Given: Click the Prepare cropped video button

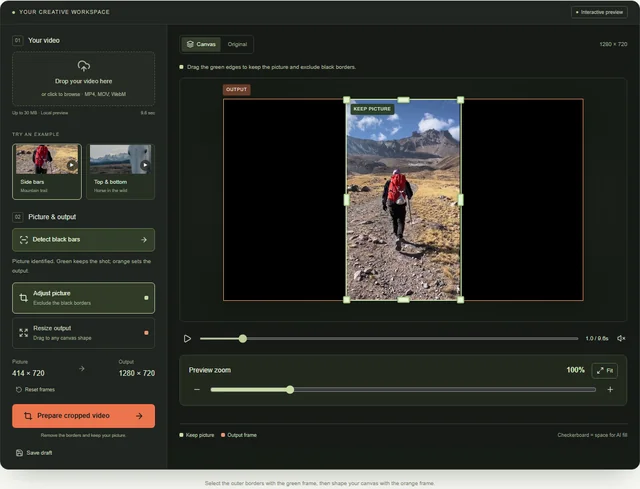Looking at the screenshot, I should pos(83,416).
